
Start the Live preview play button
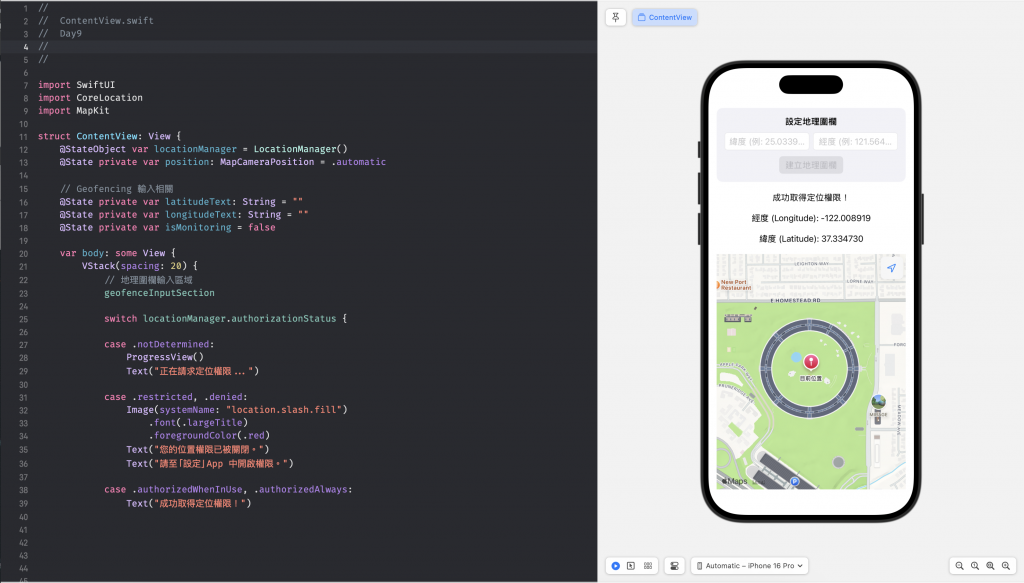(x=615, y=566)
